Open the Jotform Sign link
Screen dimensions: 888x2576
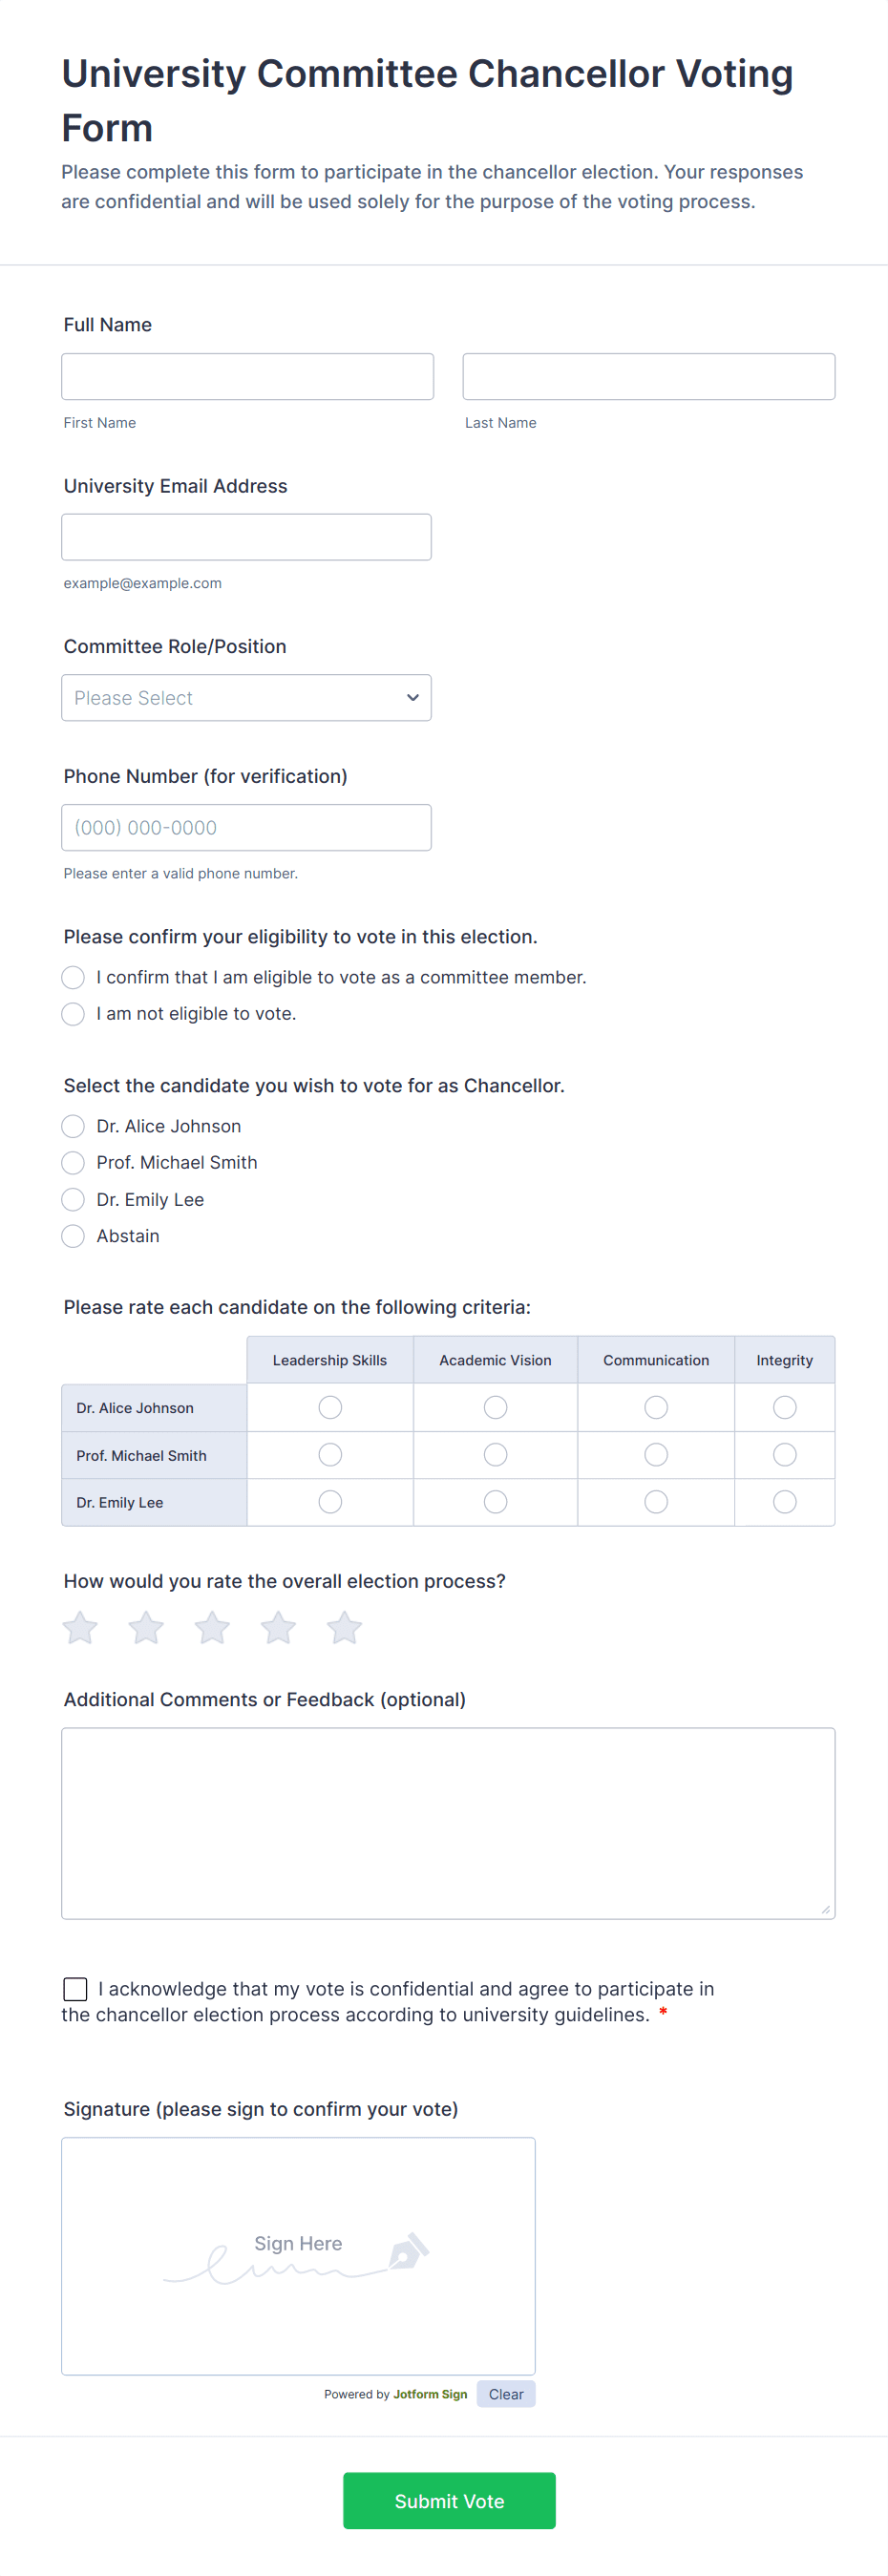pyautogui.click(x=430, y=2394)
